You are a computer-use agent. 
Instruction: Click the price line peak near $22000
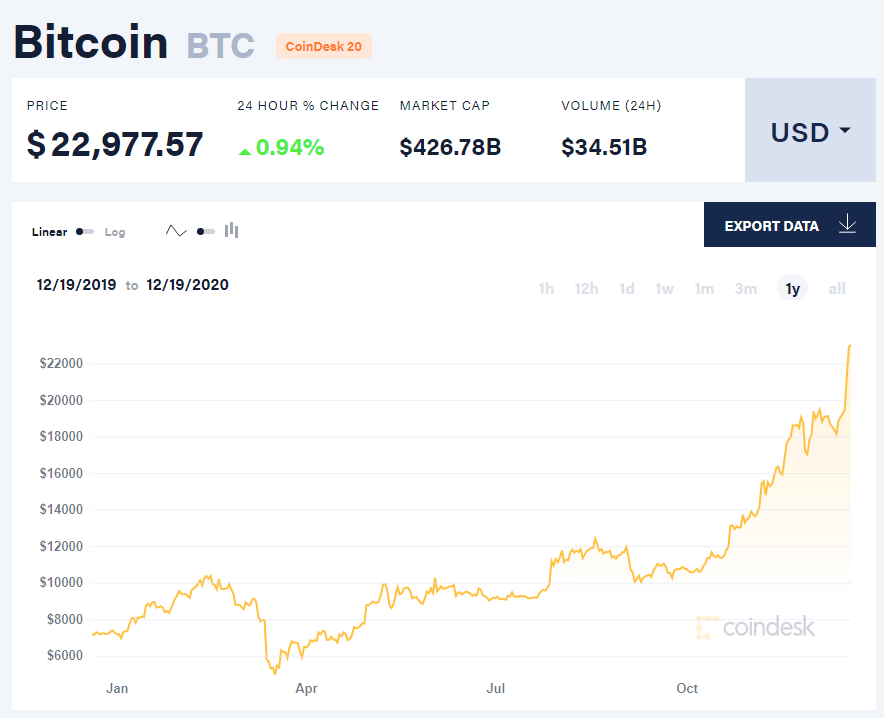click(849, 347)
